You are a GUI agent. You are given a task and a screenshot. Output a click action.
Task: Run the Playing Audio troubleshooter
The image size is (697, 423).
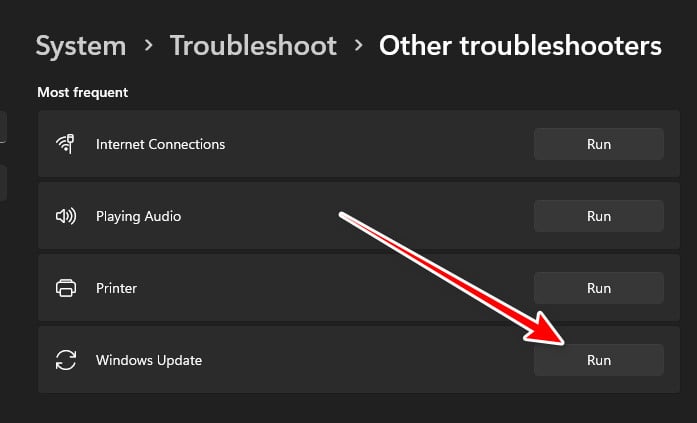click(x=598, y=216)
